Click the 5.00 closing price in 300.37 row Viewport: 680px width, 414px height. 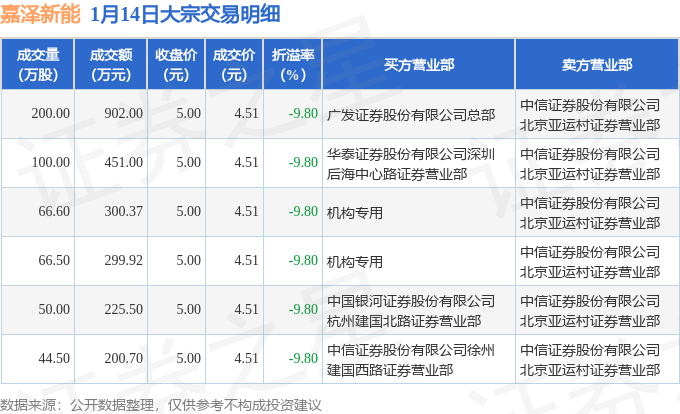(x=189, y=212)
